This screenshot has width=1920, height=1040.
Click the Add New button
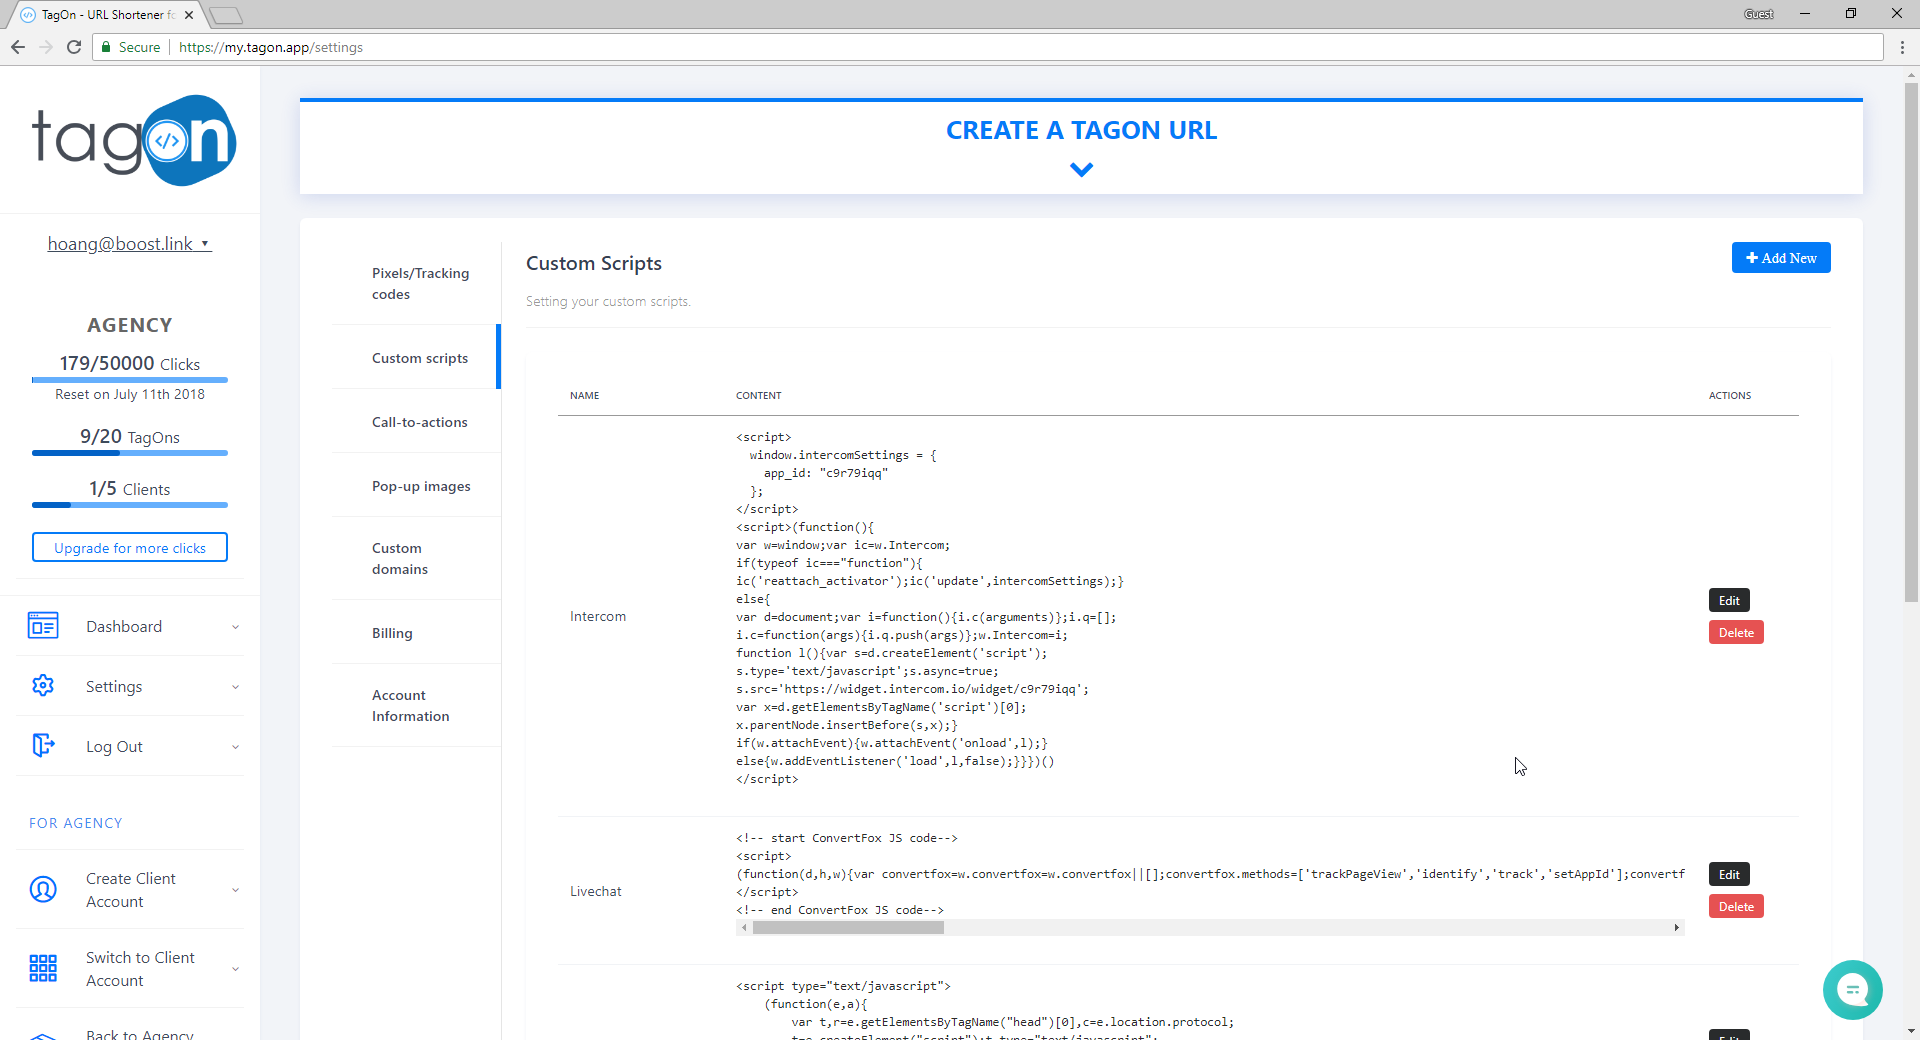[x=1781, y=258]
